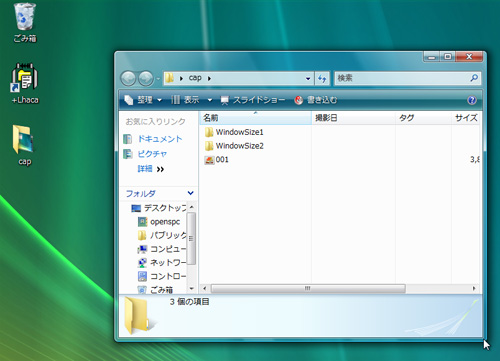The width and height of the screenshot is (500, 361).
Task: Sort by the タグ column header
Action: [423, 118]
